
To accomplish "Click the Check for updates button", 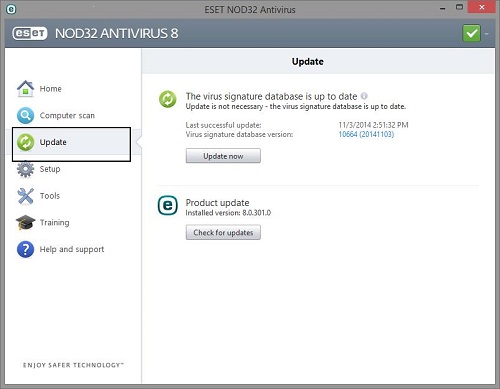I will (x=223, y=232).
